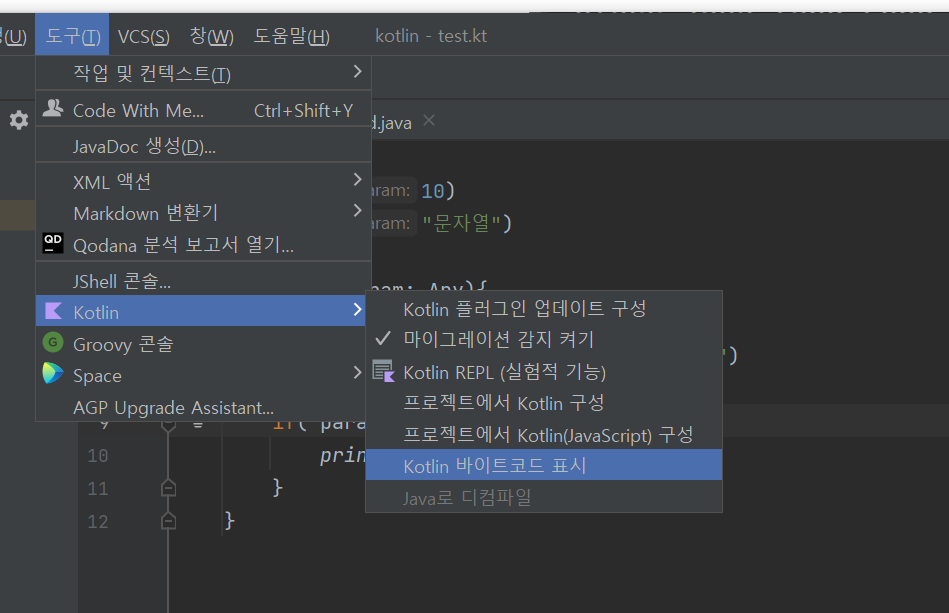
Task: Open XML 액션 submenu
Action: click(203, 182)
